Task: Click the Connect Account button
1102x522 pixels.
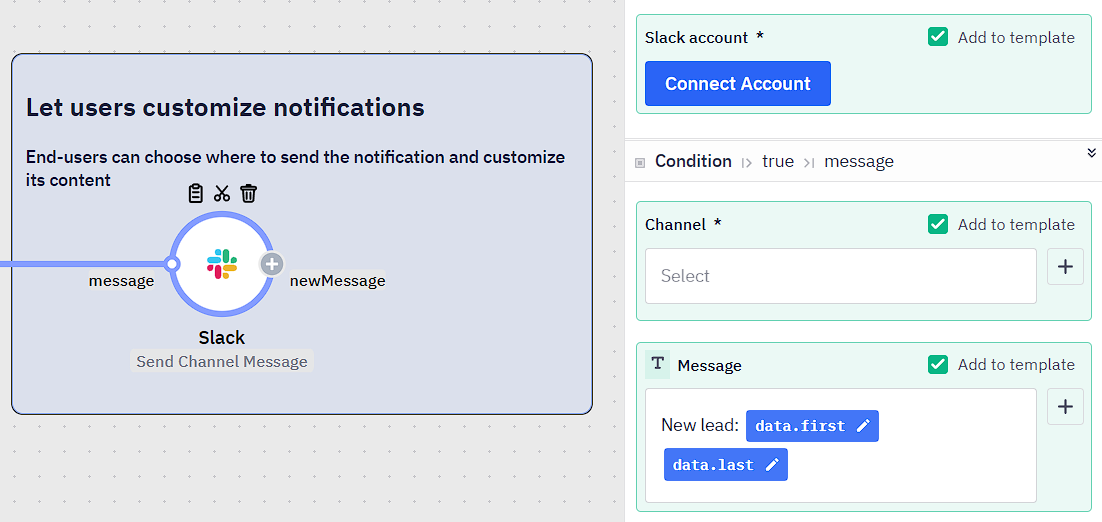Action: 738,84
